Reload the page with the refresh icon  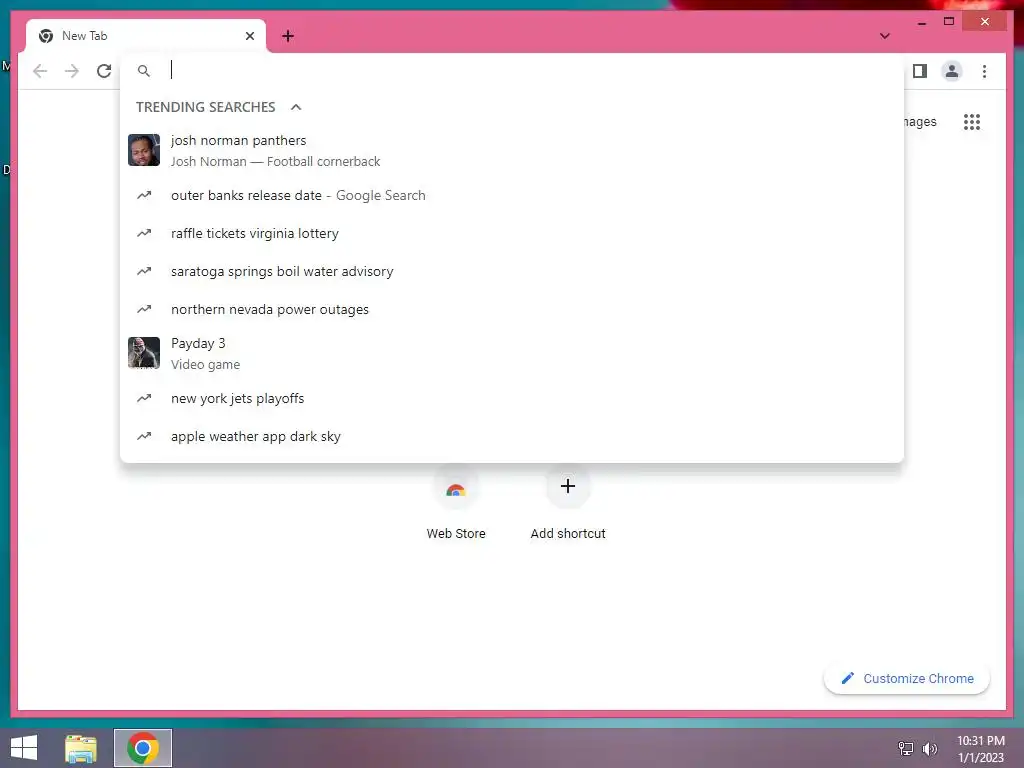click(x=104, y=71)
